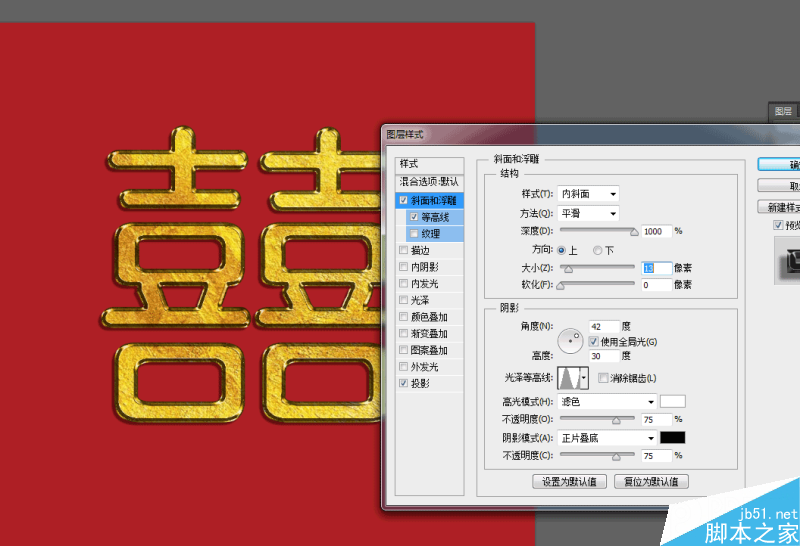Enable 消除锯齿 checkbox
800x546 pixels.
(603, 378)
